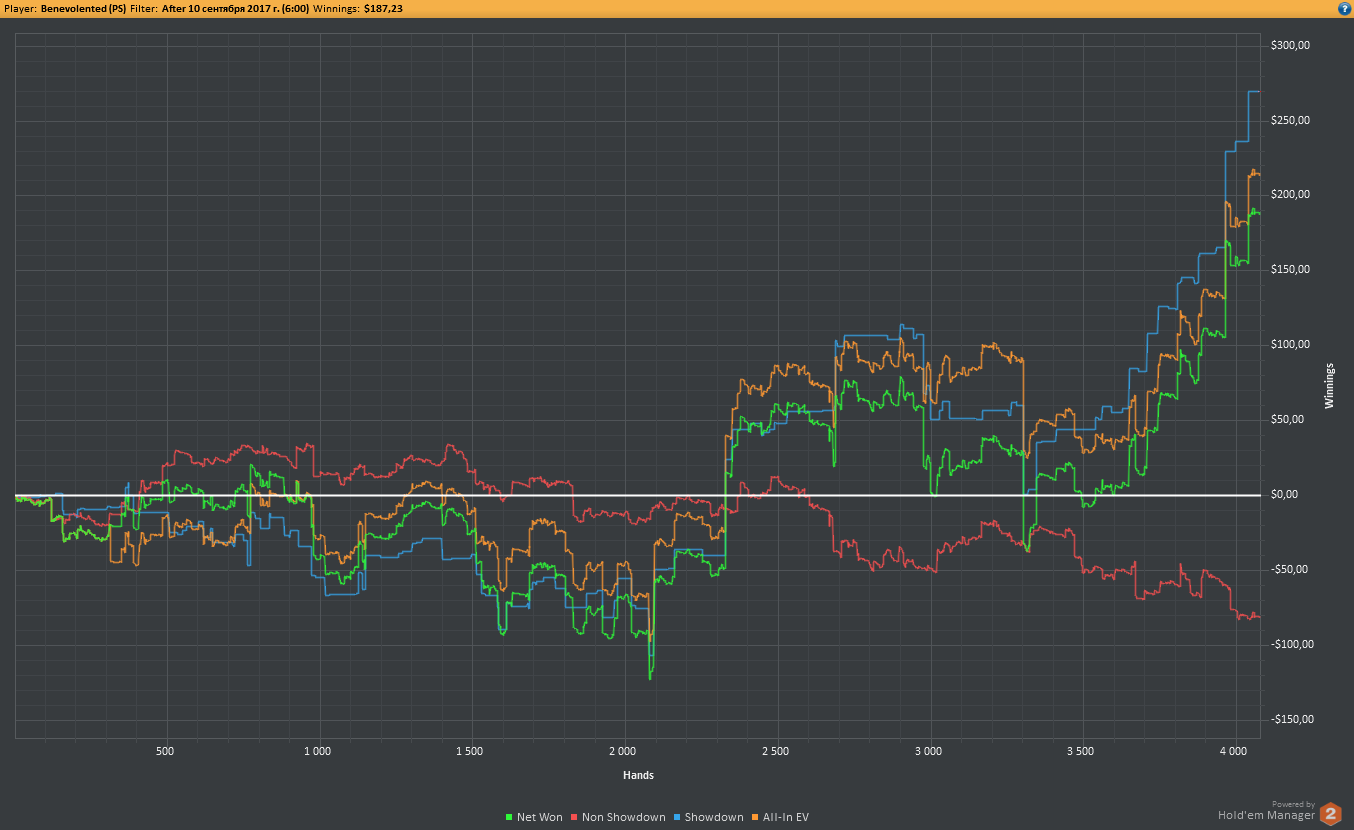Toggle the Net Won series label in legend
This screenshot has width=1354, height=830.
[539, 818]
